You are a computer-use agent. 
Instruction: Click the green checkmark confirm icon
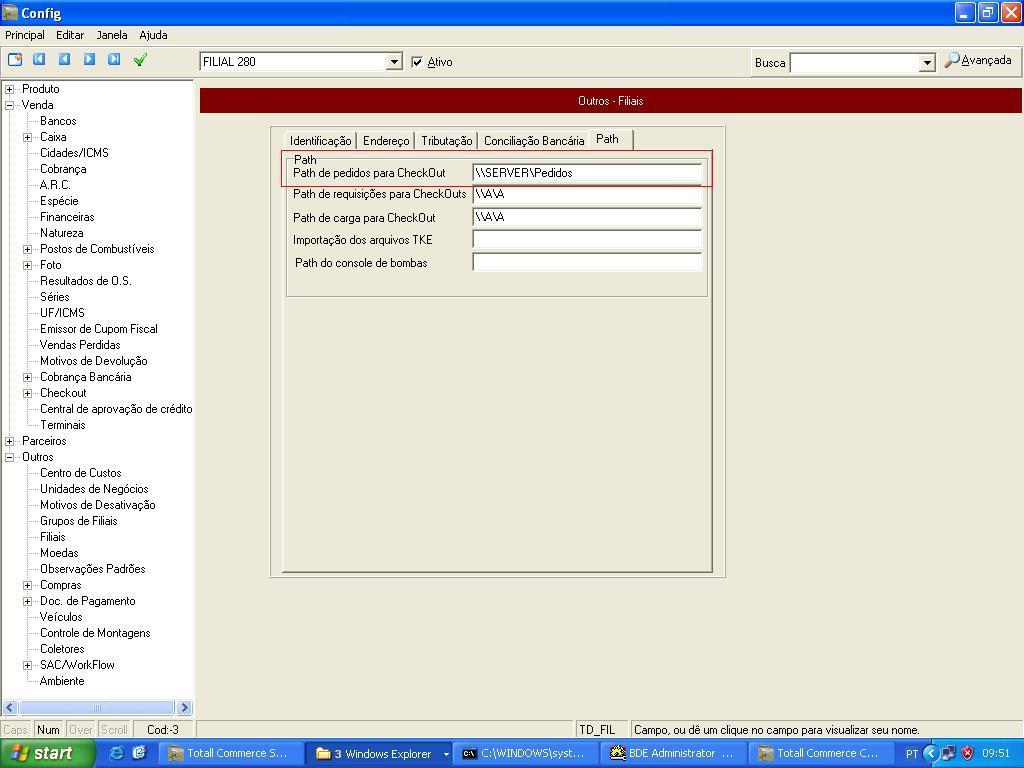[140, 60]
